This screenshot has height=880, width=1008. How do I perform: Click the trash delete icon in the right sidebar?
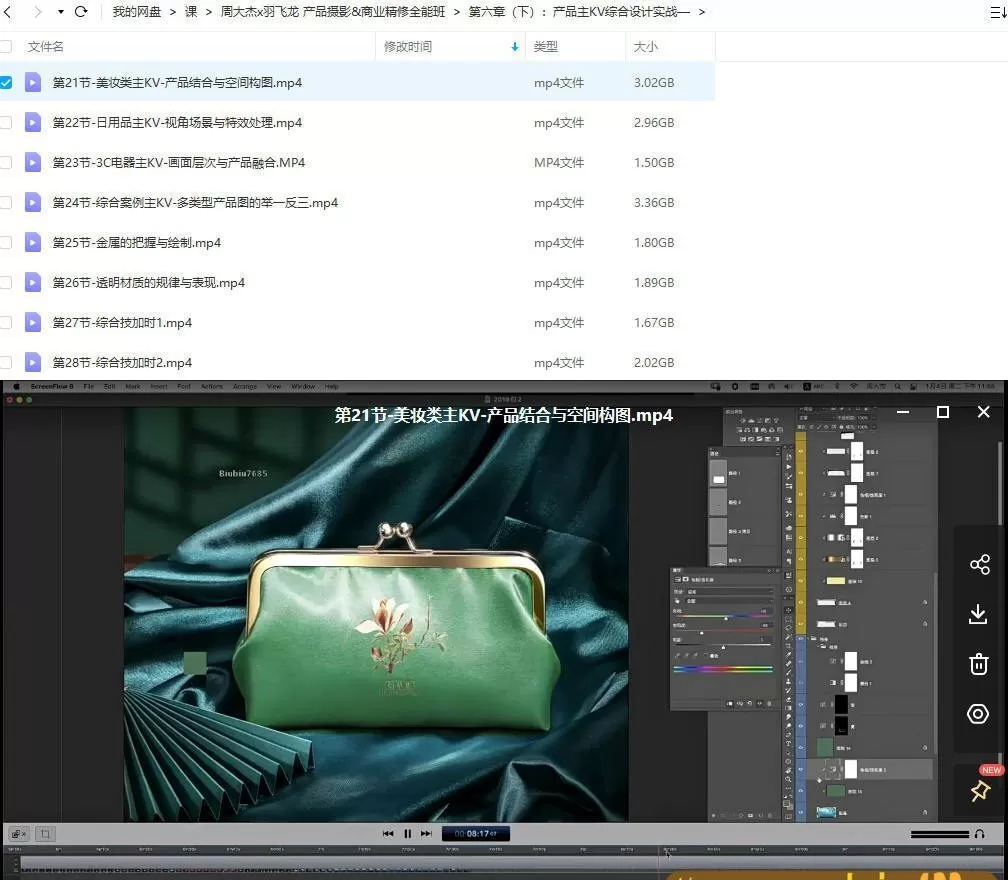pyautogui.click(x=979, y=664)
